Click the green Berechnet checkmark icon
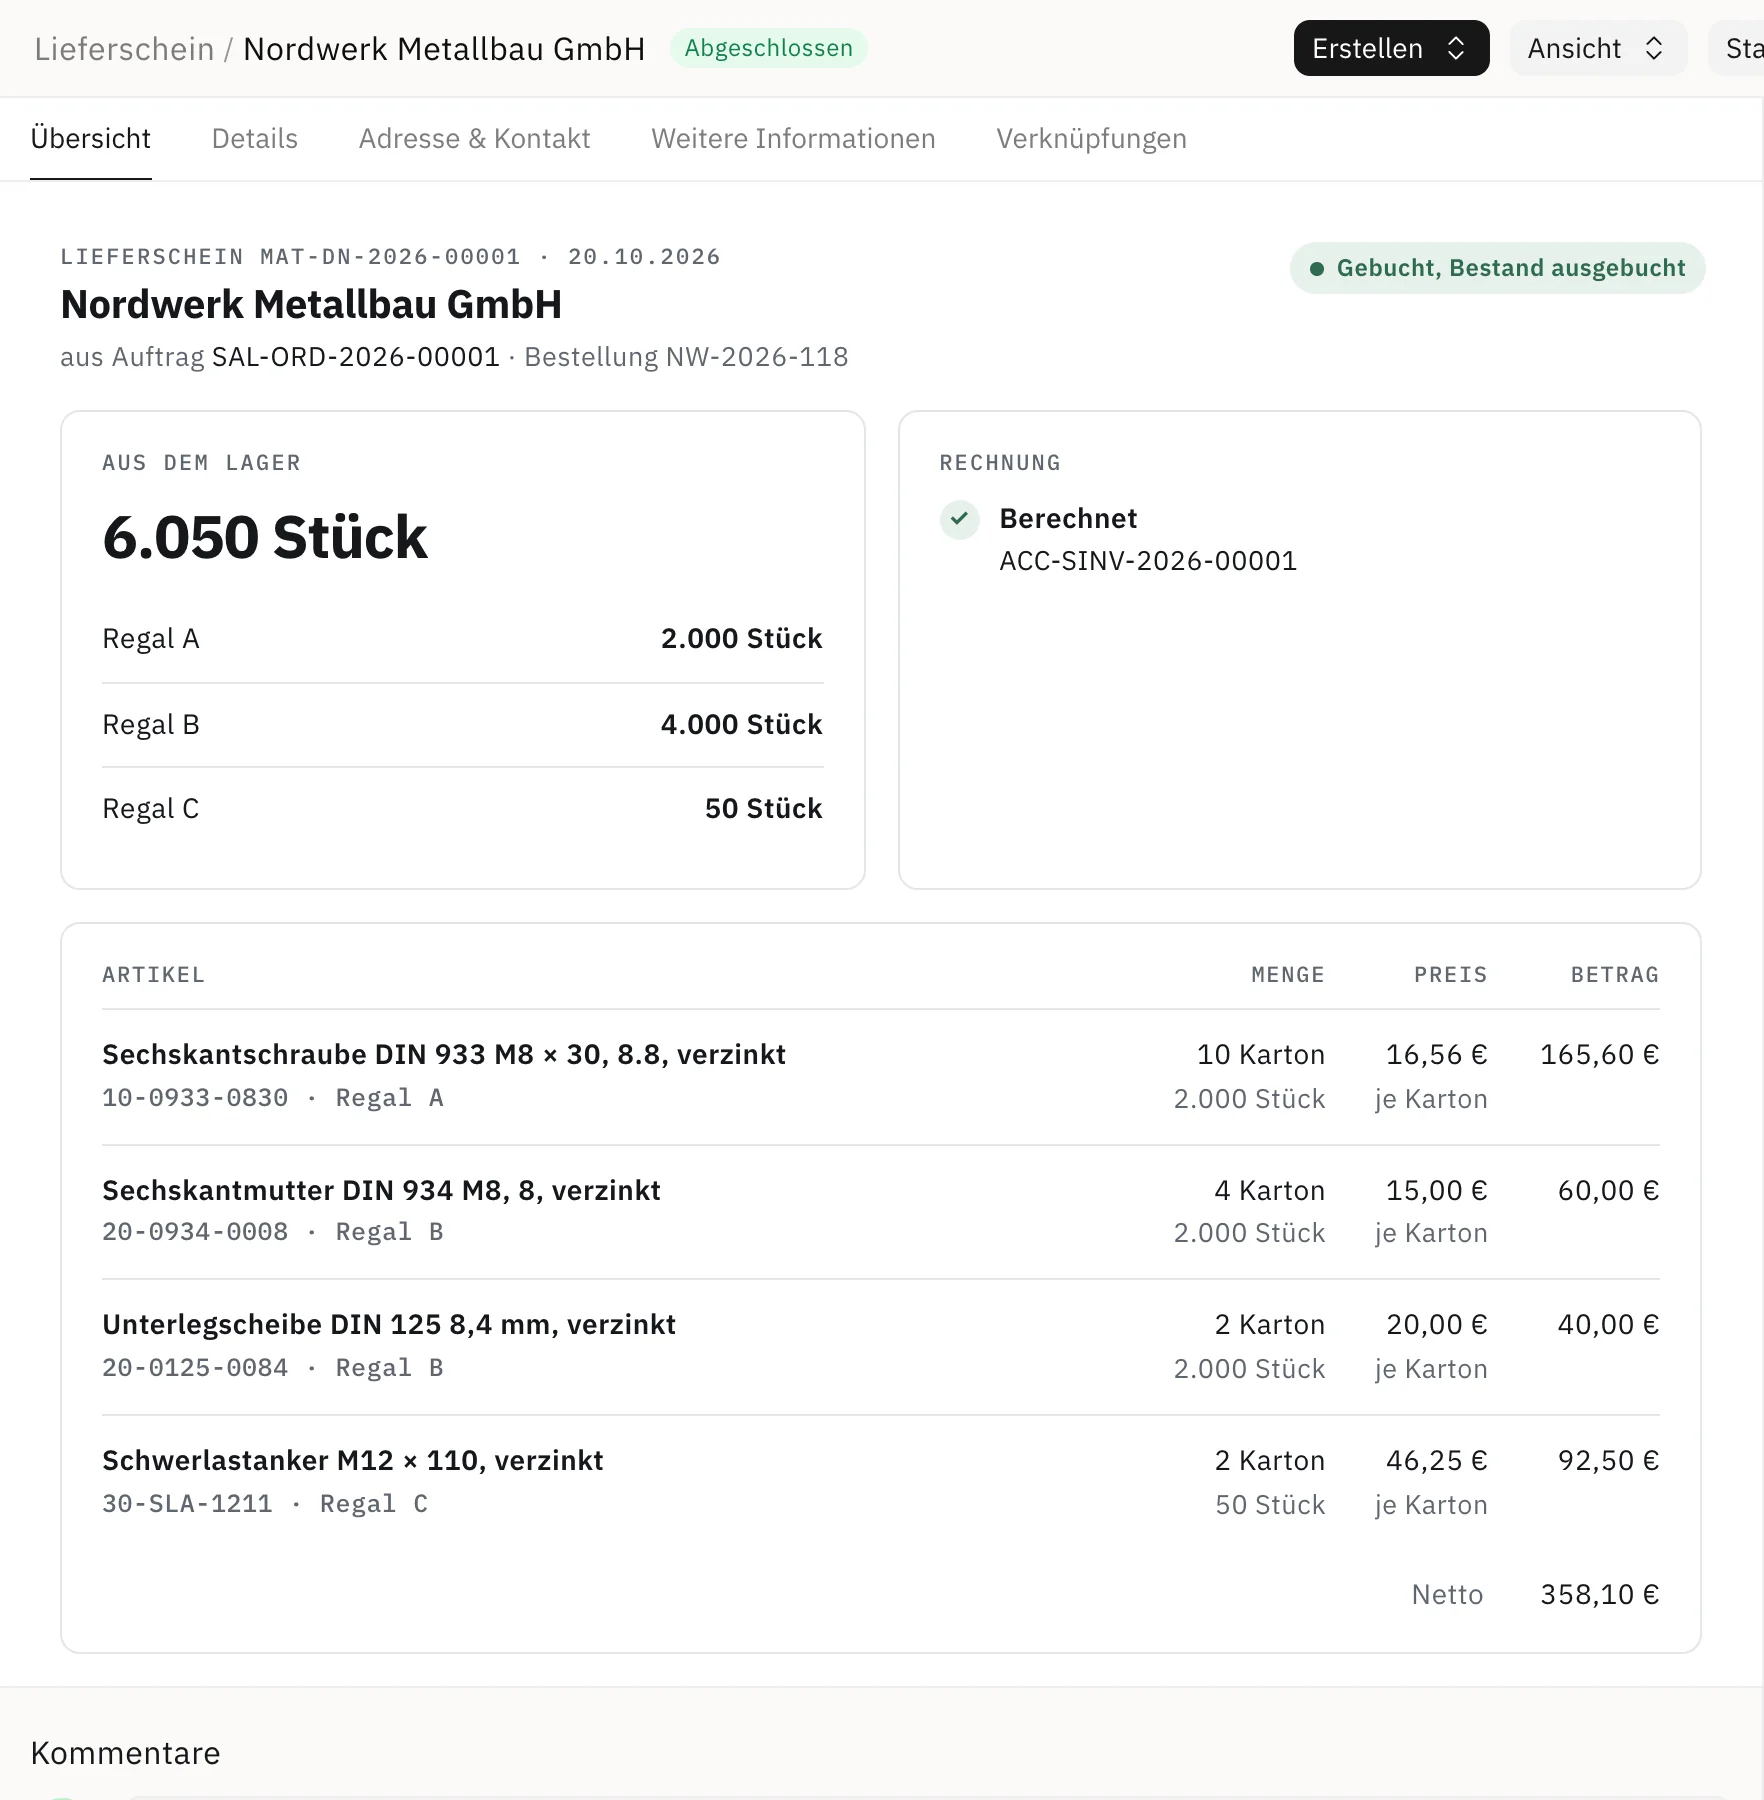Image resolution: width=1764 pixels, height=1800 pixels. (959, 519)
